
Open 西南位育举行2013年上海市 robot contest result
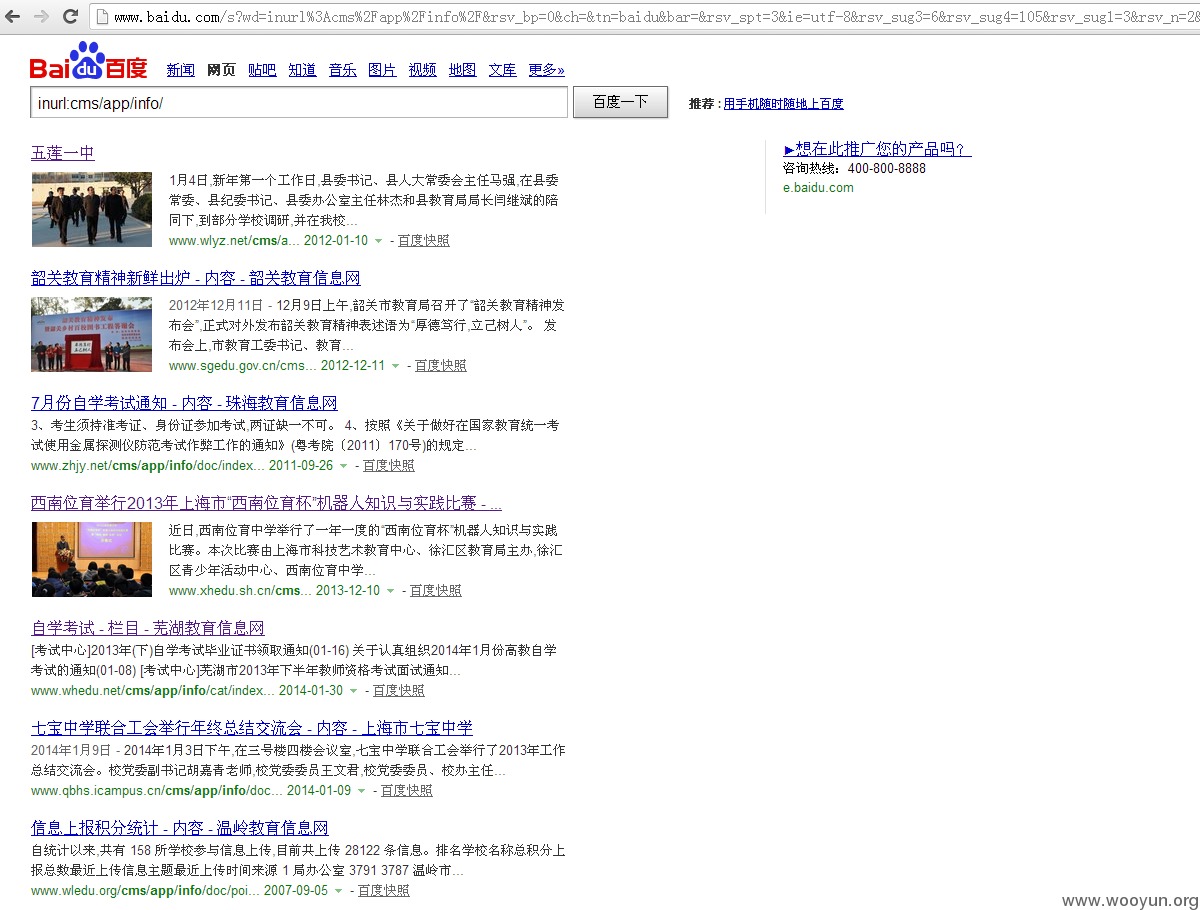266,503
